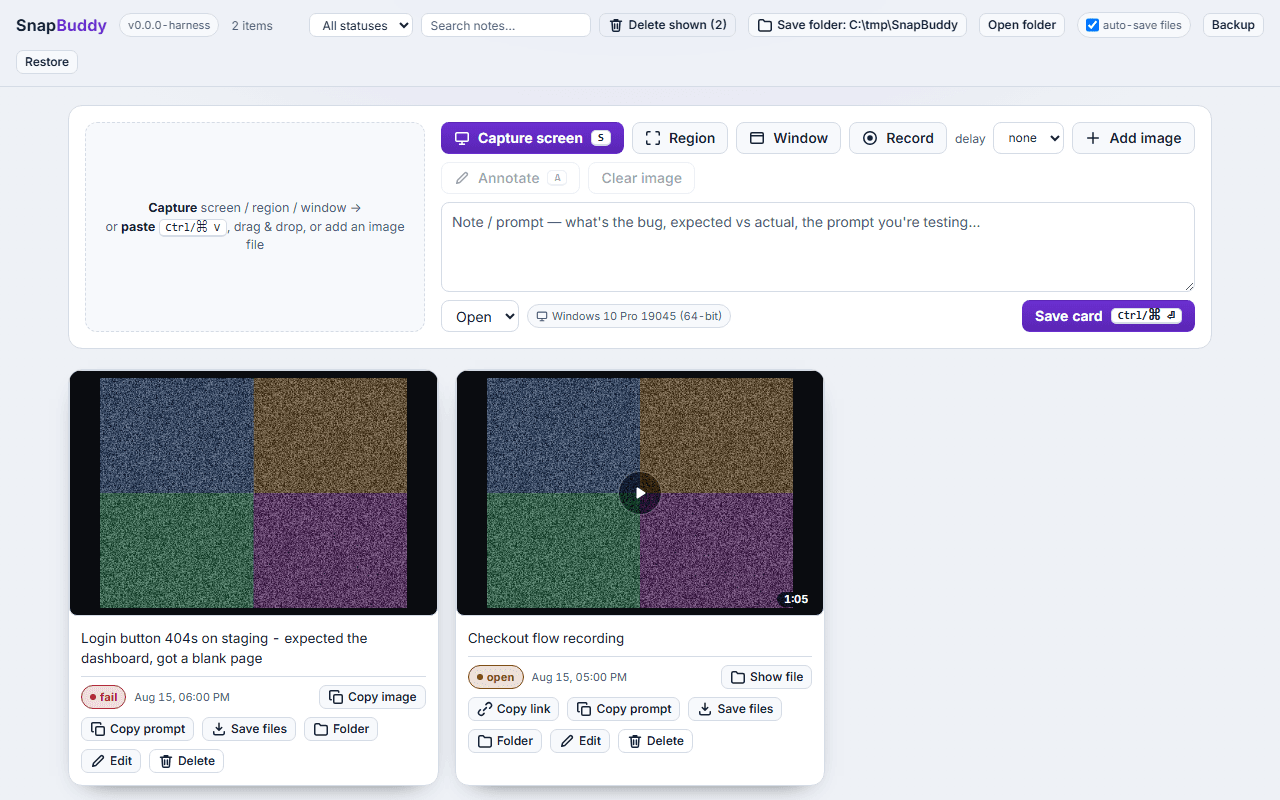
Task: Save the card with Save card button
Action: (x=1108, y=316)
